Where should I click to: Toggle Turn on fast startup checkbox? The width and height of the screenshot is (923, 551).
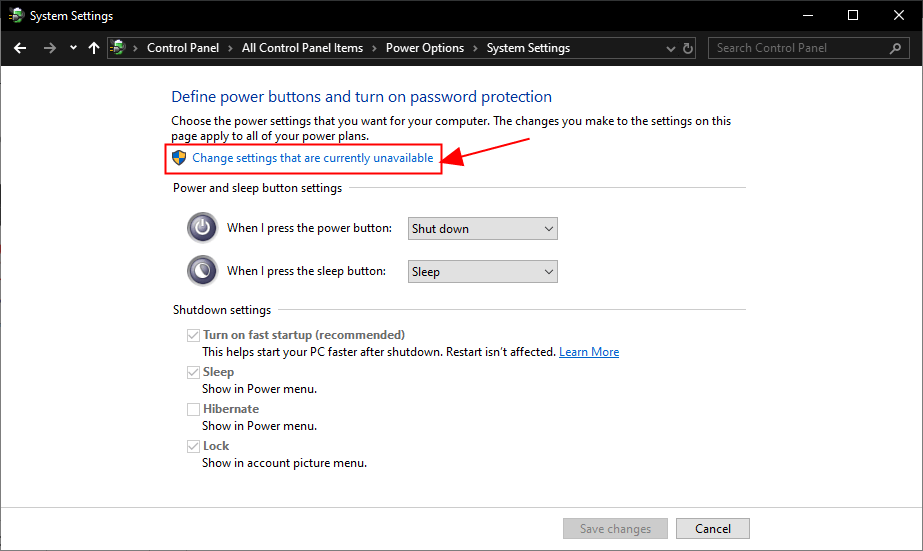pos(193,335)
